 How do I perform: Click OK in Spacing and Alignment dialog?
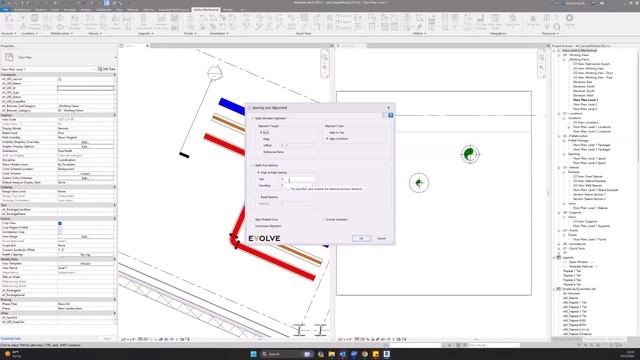(361, 238)
